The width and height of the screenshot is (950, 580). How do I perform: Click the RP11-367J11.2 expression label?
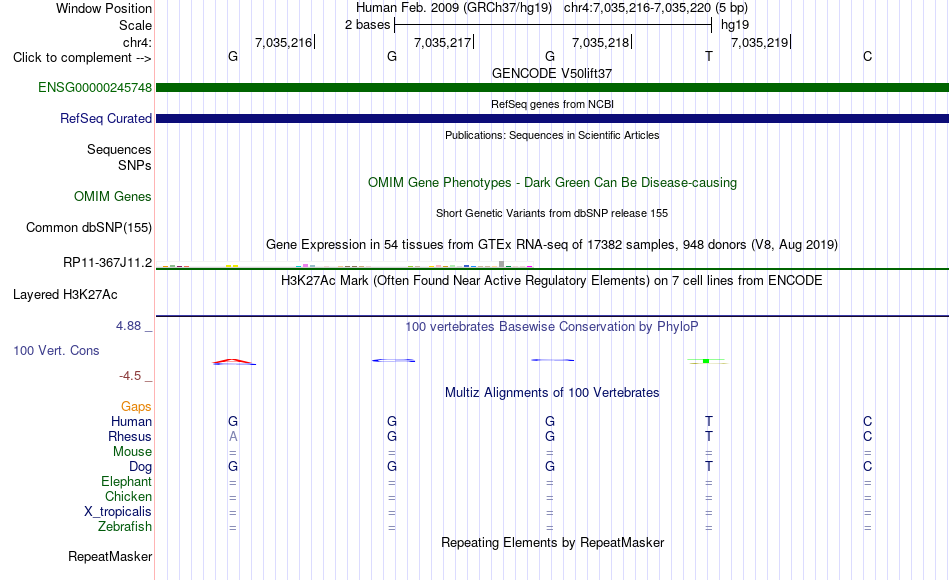pyautogui.click(x=107, y=262)
